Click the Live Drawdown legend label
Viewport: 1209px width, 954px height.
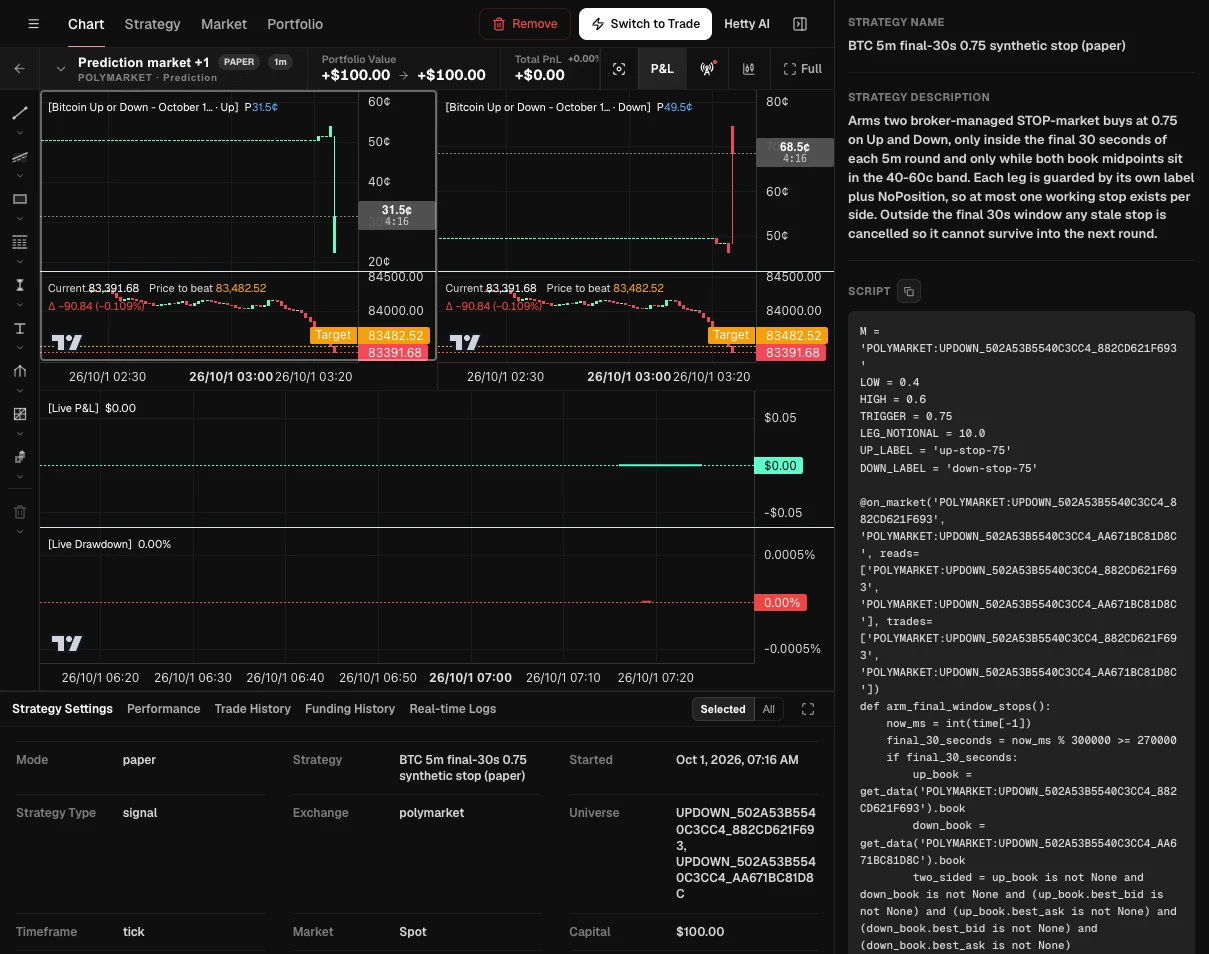pyautogui.click(x=90, y=544)
